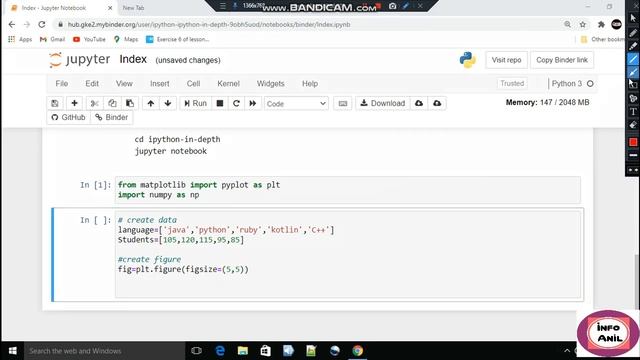Click the Search the web and Windows box
The height and width of the screenshot is (360, 640).
(x=104, y=351)
